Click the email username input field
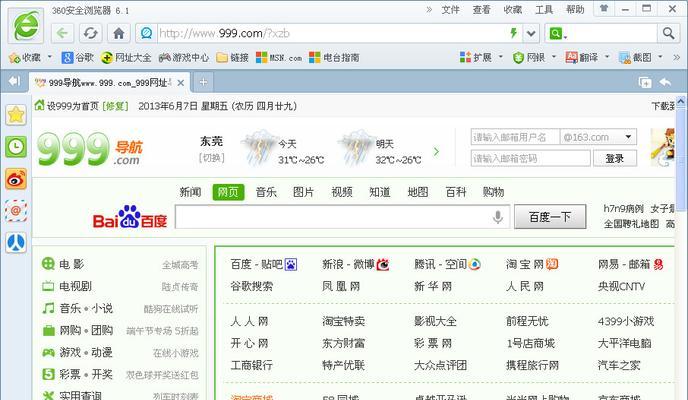Viewport: 688px width, 400px height. click(x=515, y=137)
